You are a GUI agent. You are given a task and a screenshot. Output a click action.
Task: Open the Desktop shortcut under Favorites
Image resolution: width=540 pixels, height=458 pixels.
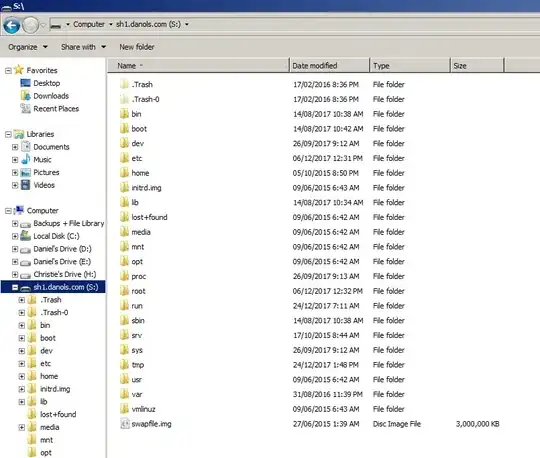pos(46,83)
